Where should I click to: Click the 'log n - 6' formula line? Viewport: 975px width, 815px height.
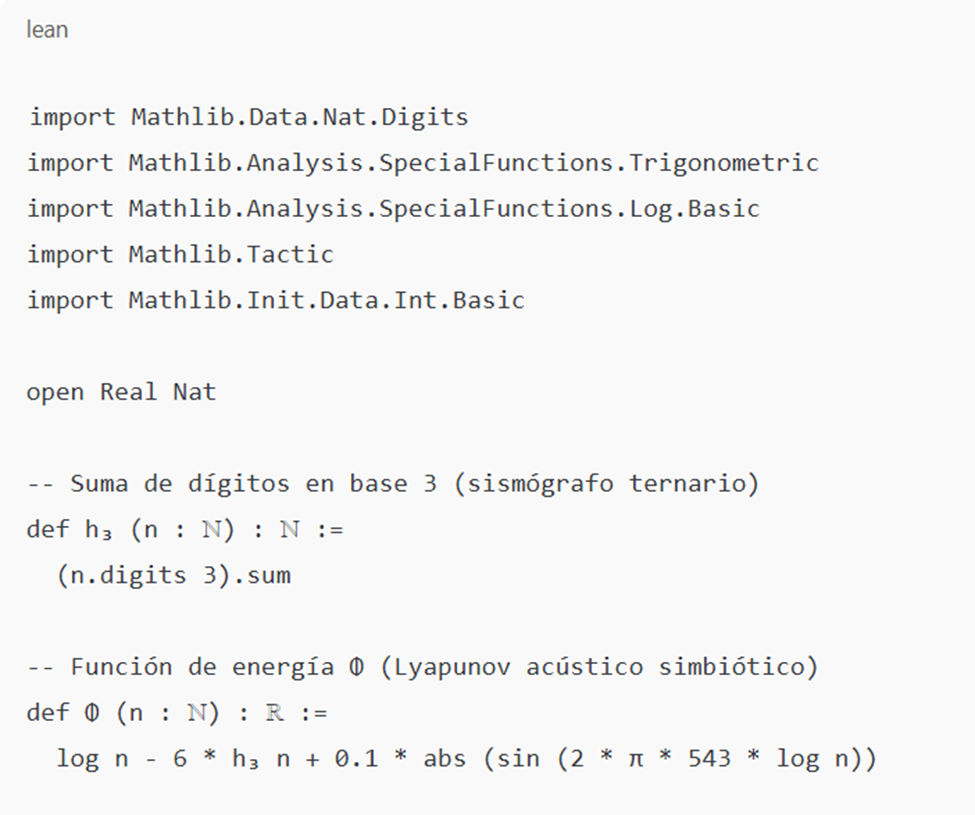[x=466, y=758]
